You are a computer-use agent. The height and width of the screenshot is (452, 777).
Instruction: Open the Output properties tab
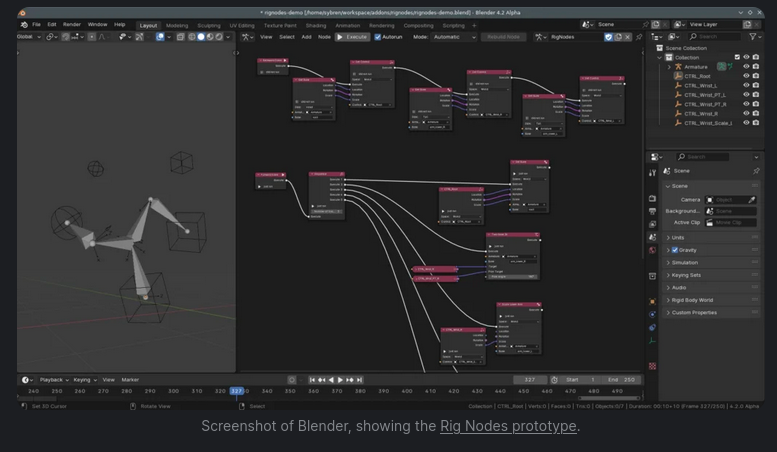click(x=652, y=211)
